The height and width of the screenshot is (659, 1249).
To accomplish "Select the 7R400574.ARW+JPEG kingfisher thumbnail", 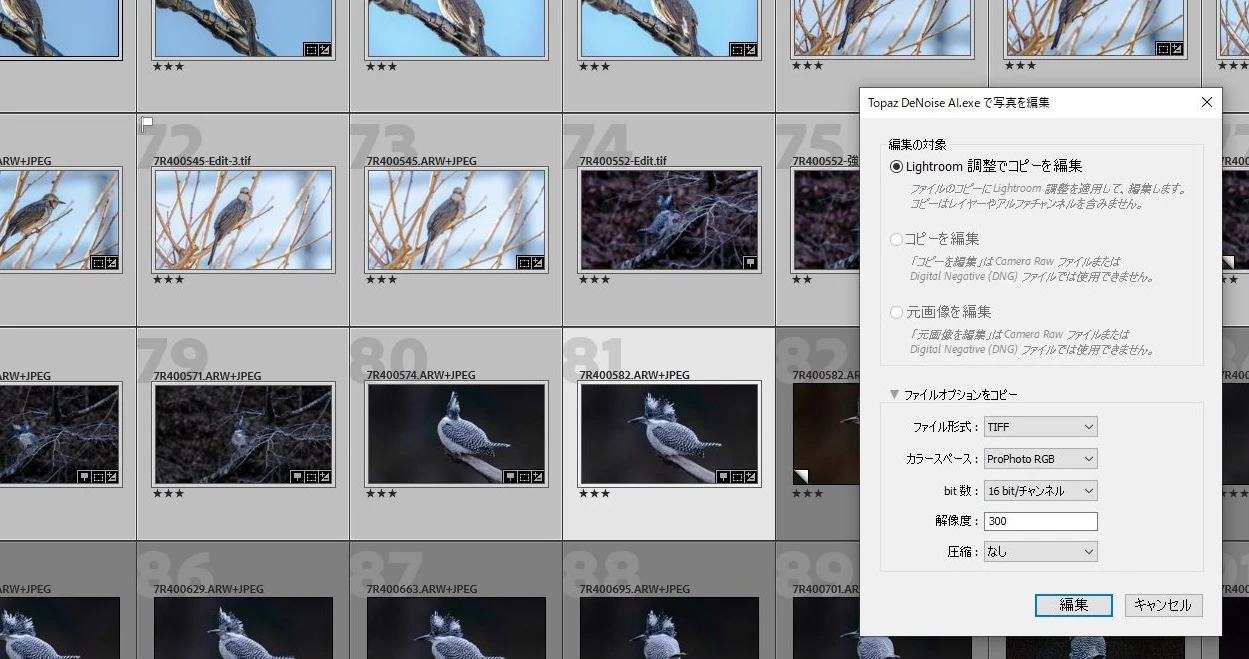I will [x=456, y=434].
